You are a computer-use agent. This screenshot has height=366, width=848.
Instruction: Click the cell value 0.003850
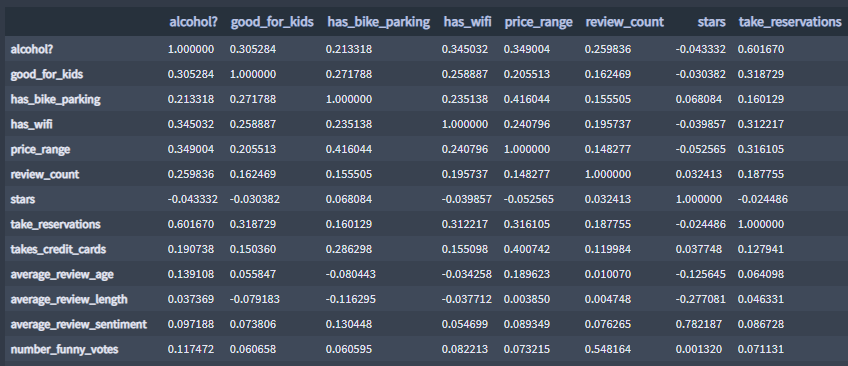click(x=527, y=299)
